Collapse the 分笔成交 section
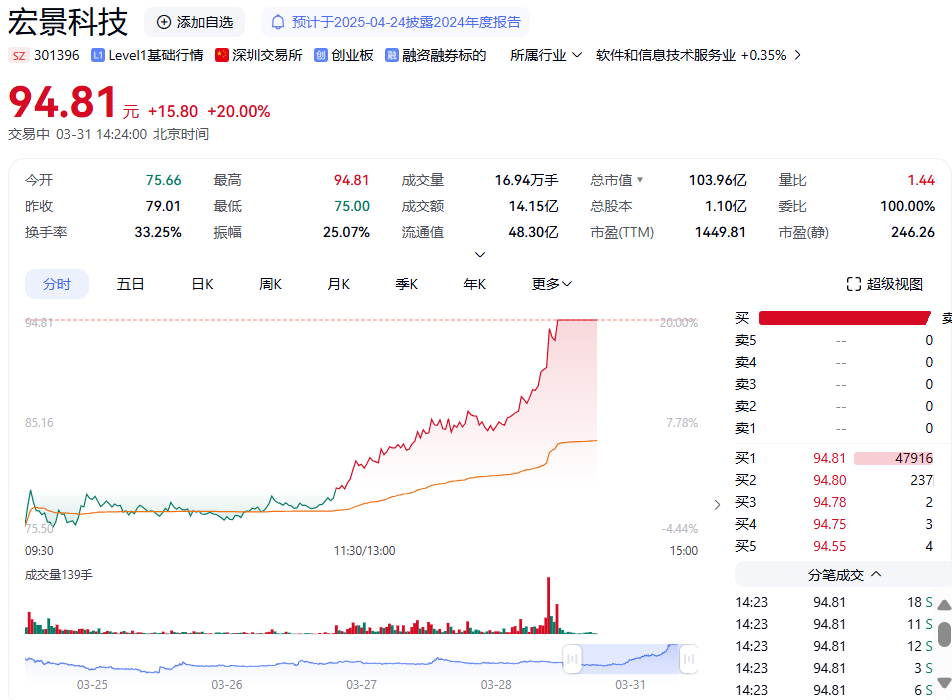This screenshot has height=700, width=952. [x=877, y=574]
